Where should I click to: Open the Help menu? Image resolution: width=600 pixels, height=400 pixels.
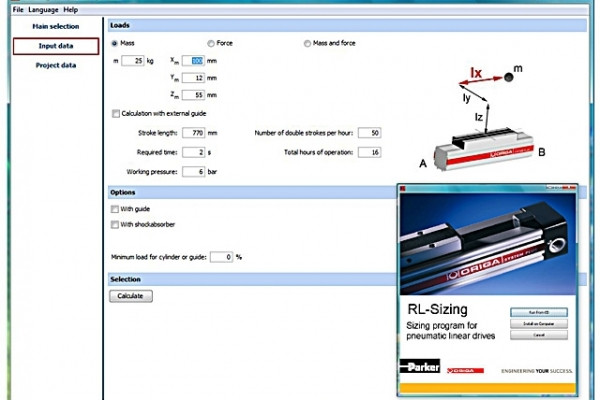pos(70,8)
